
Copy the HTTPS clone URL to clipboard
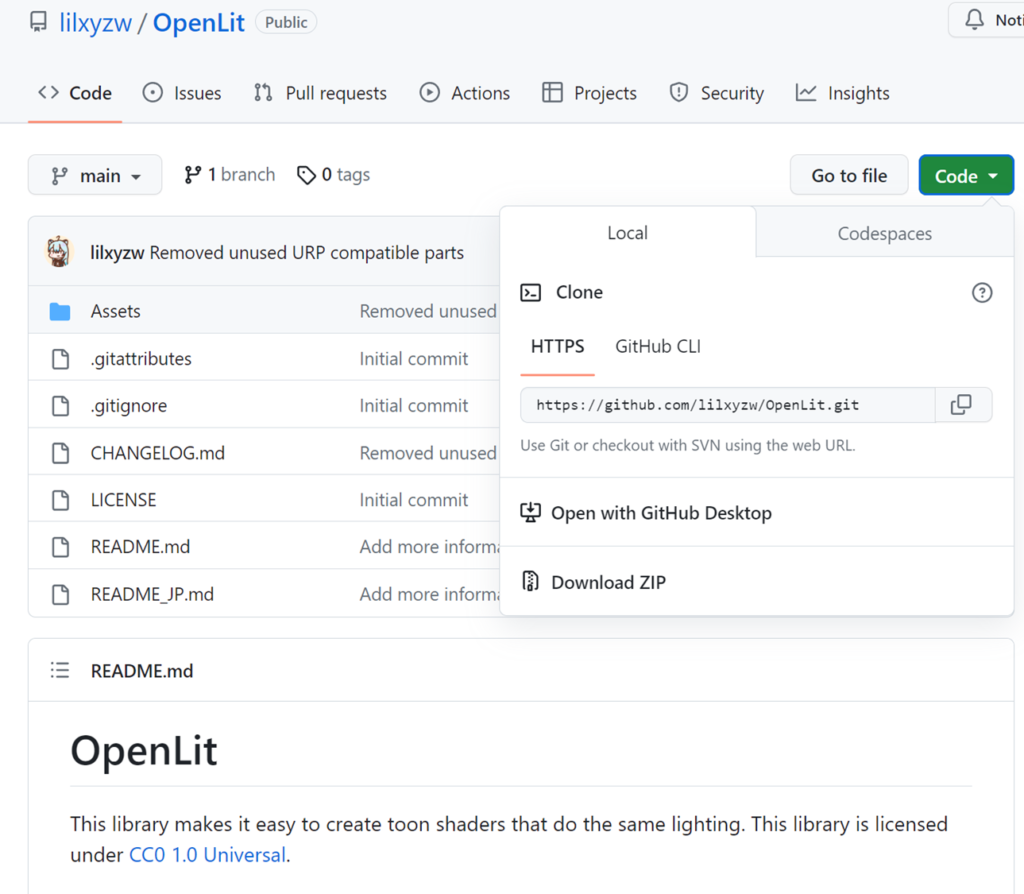pyautogui.click(x=961, y=405)
